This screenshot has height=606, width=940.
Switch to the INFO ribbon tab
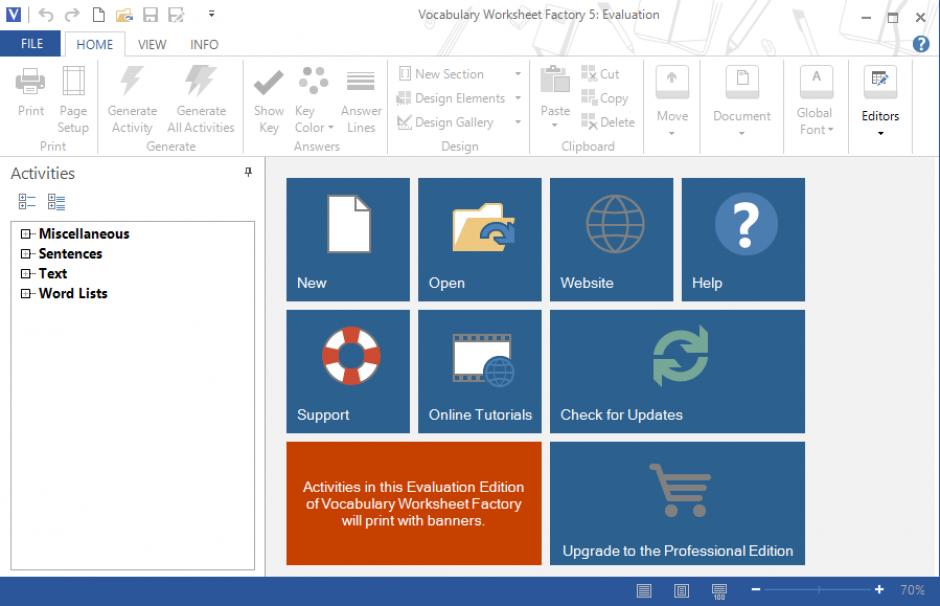[x=204, y=44]
